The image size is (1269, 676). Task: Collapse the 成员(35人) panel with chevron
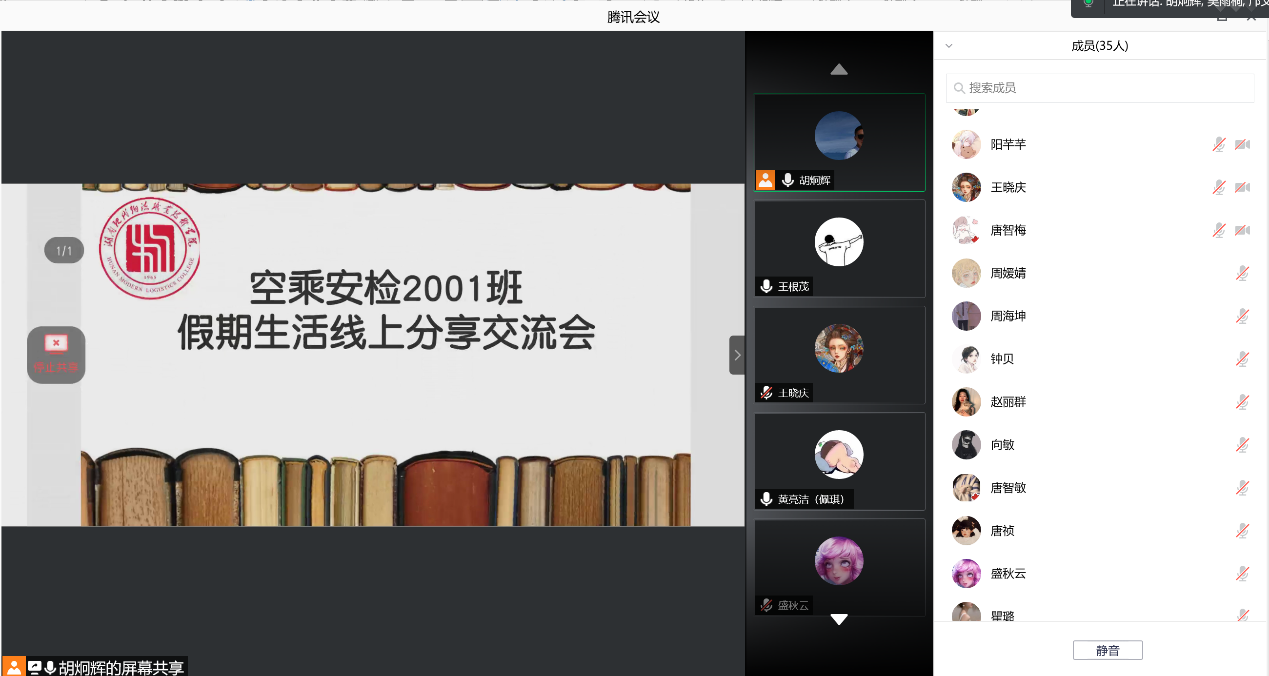click(x=949, y=46)
